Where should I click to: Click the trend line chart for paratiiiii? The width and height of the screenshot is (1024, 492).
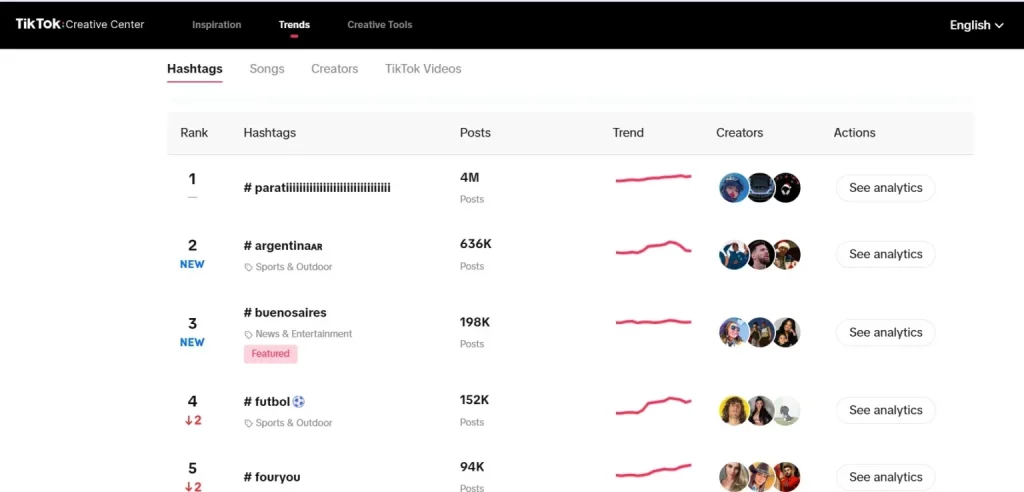coord(653,178)
